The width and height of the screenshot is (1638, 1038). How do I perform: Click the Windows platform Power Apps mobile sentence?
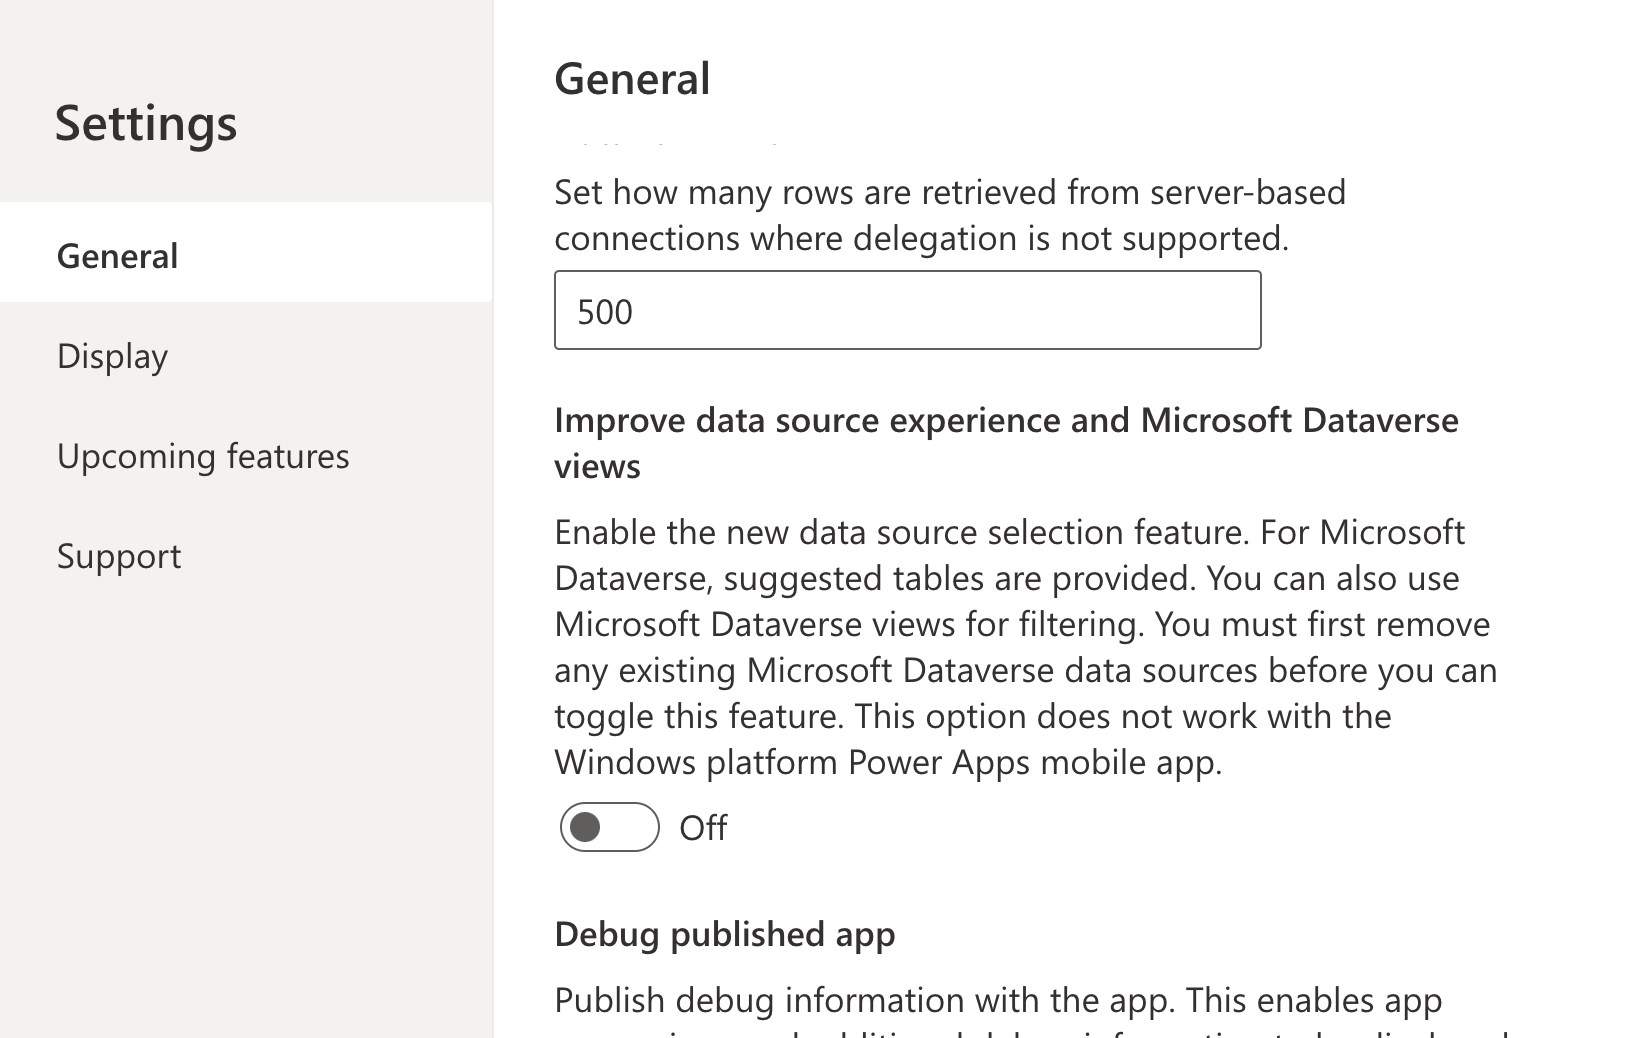tap(888, 762)
